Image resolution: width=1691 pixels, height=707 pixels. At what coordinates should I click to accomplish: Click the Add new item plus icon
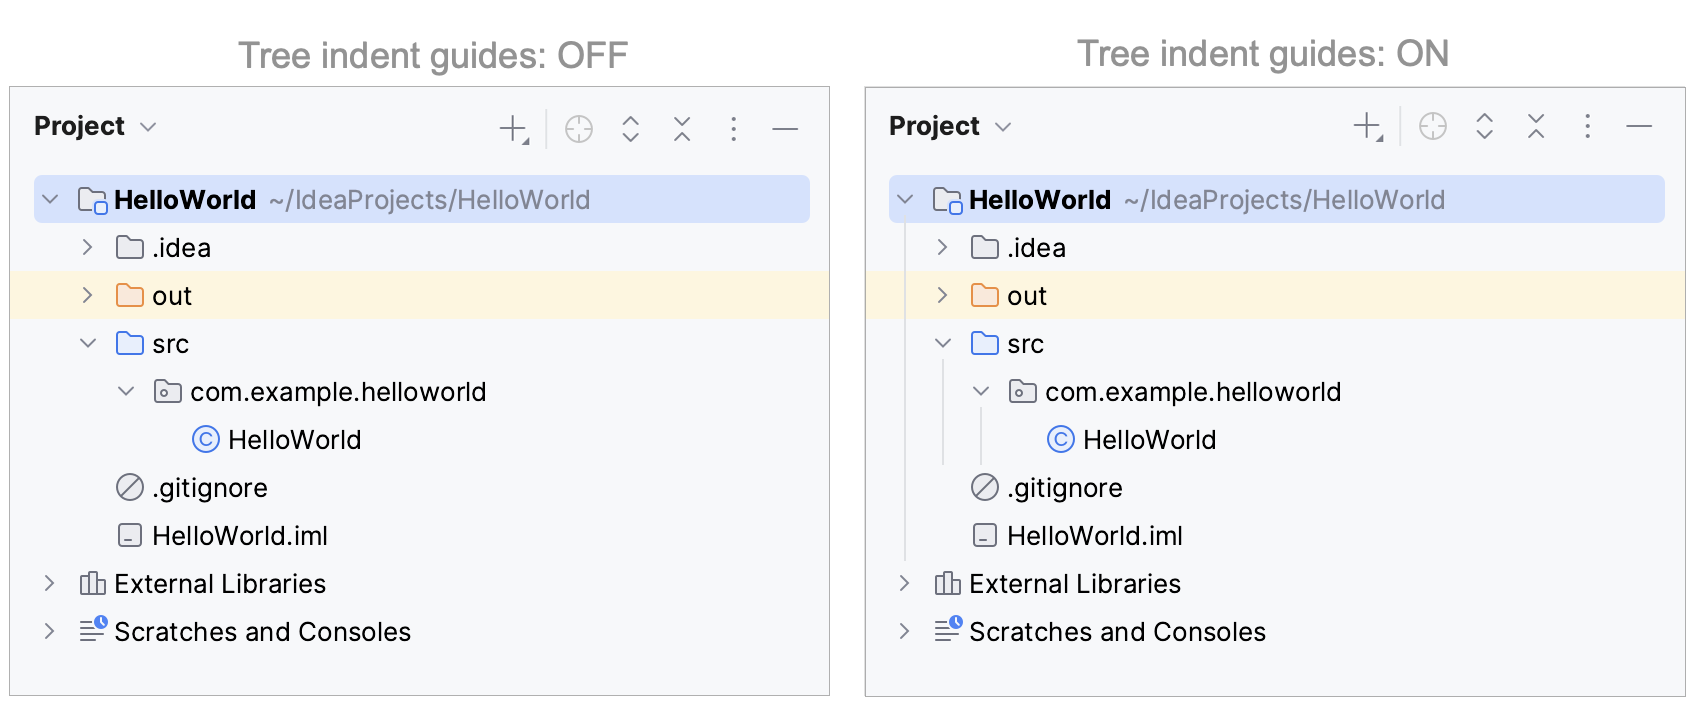coord(512,128)
